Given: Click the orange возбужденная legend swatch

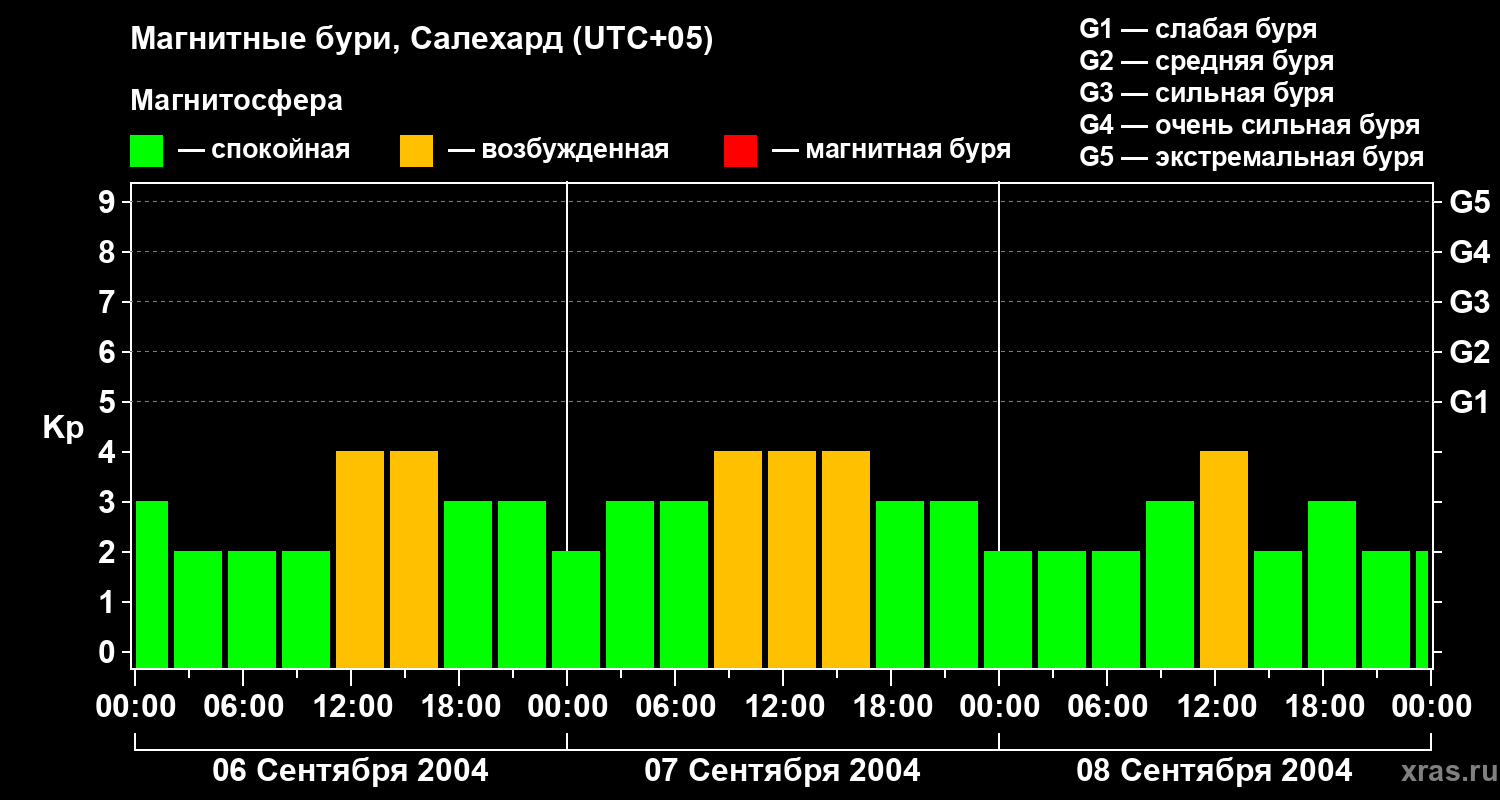Looking at the screenshot, I should (x=417, y=151).
